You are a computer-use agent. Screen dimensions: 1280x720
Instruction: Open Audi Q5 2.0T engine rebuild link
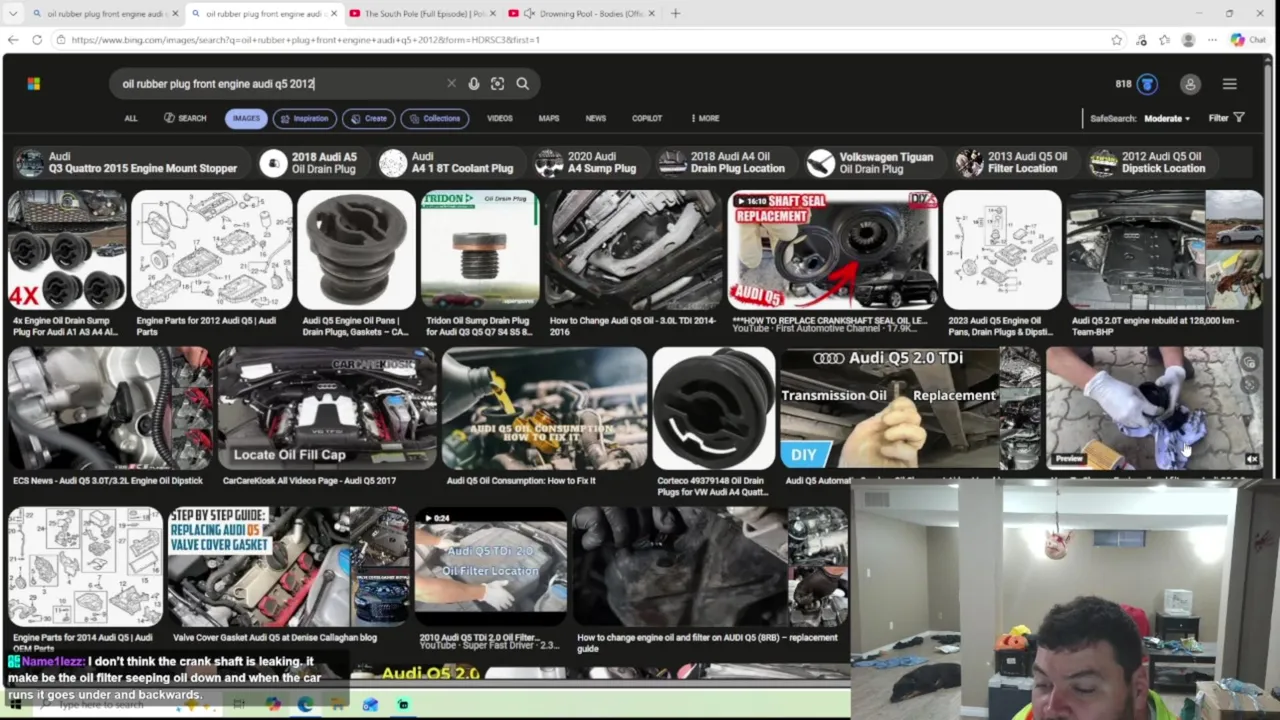click(1155, 326)
